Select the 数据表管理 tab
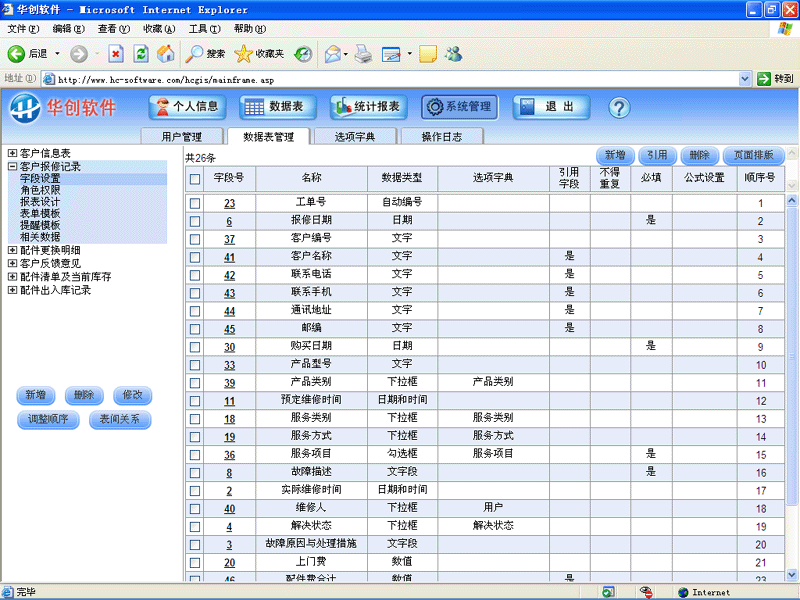Viewport: 800px width, 600px height. (x=268, y=136)
